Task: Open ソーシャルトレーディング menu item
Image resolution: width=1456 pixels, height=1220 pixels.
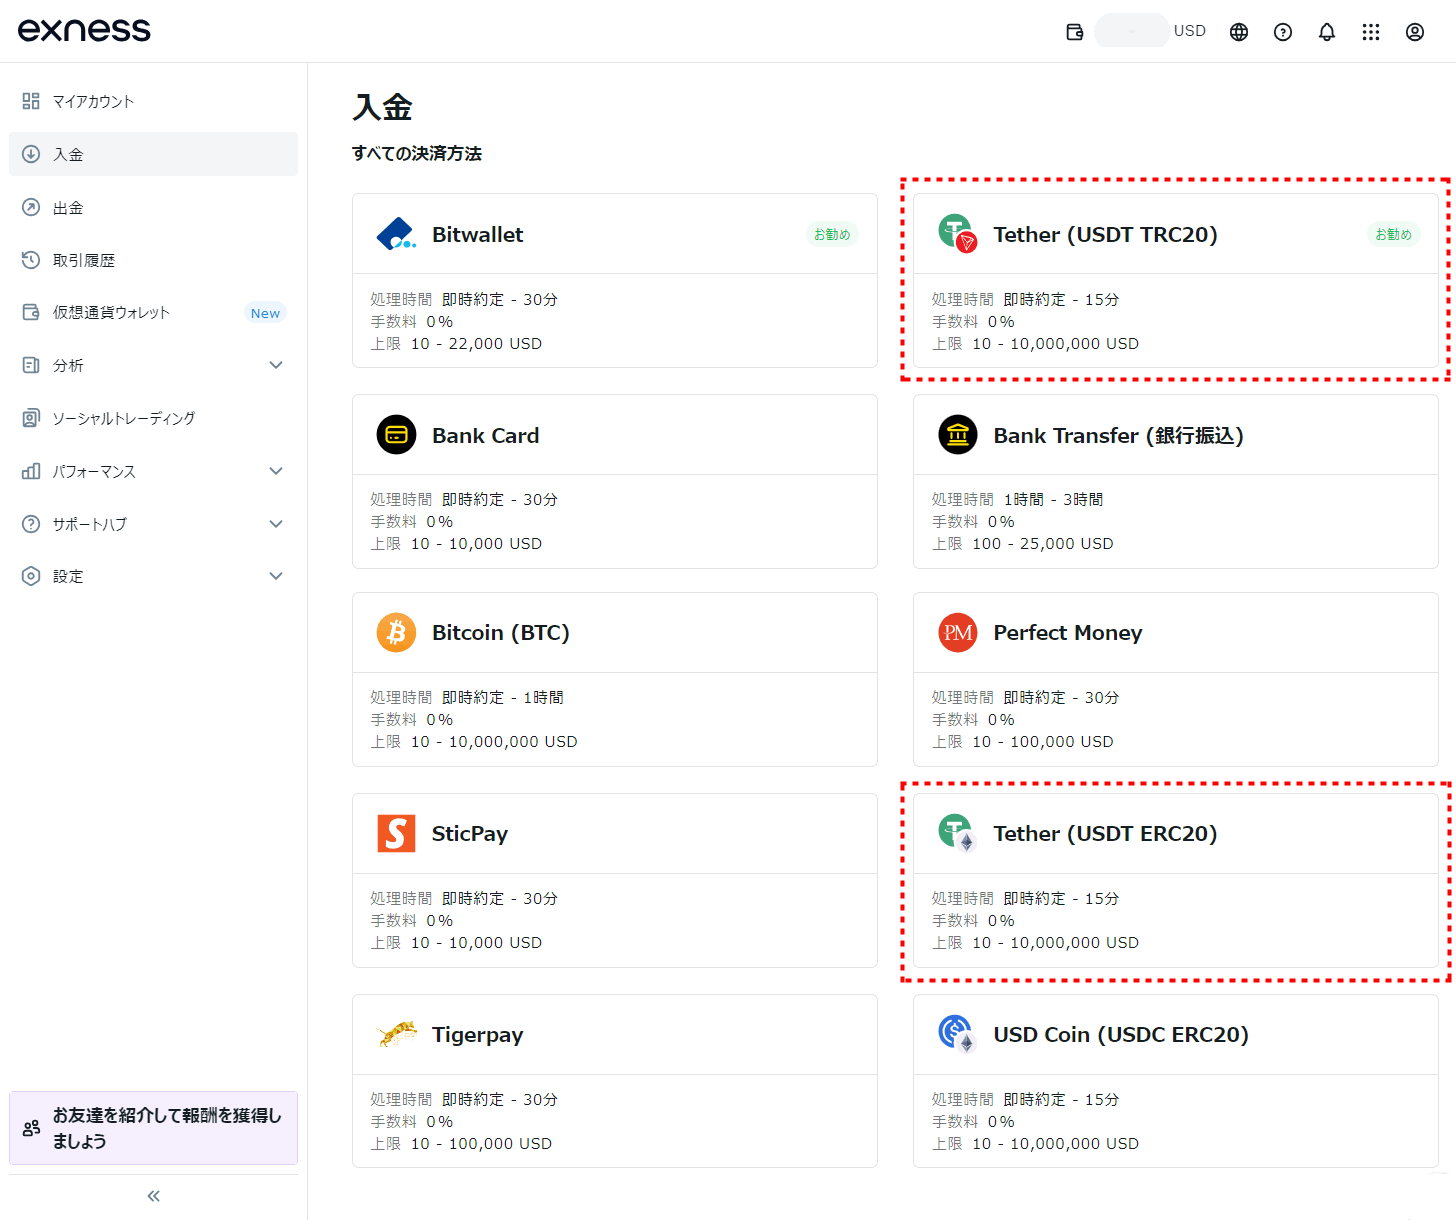Action: coord(153,418)
